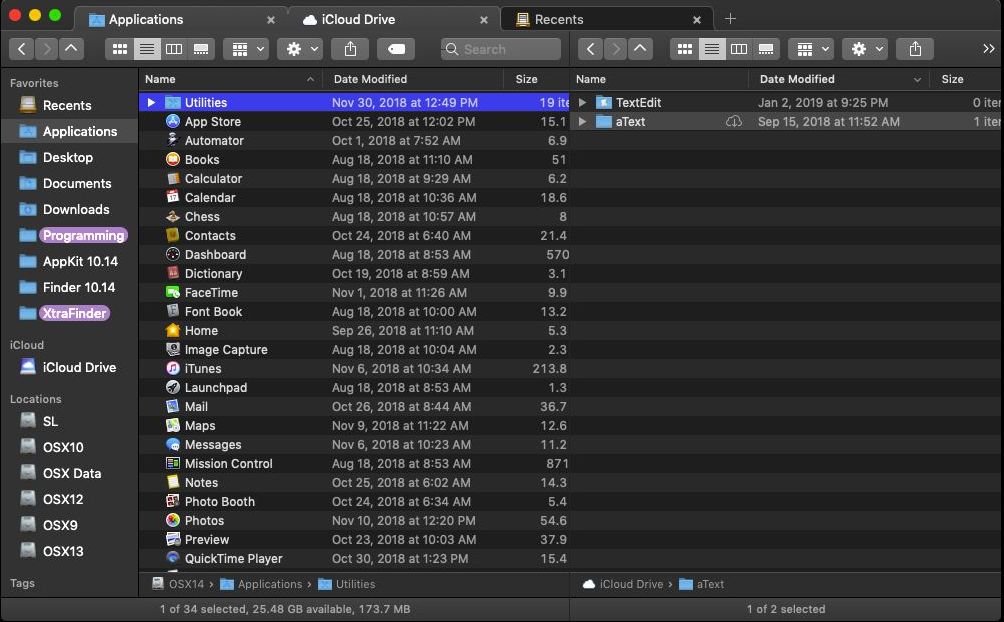Click the iCloud download icon next to aText
The width and height of the screenshot is (1004, 622).
tap(734, 121)
